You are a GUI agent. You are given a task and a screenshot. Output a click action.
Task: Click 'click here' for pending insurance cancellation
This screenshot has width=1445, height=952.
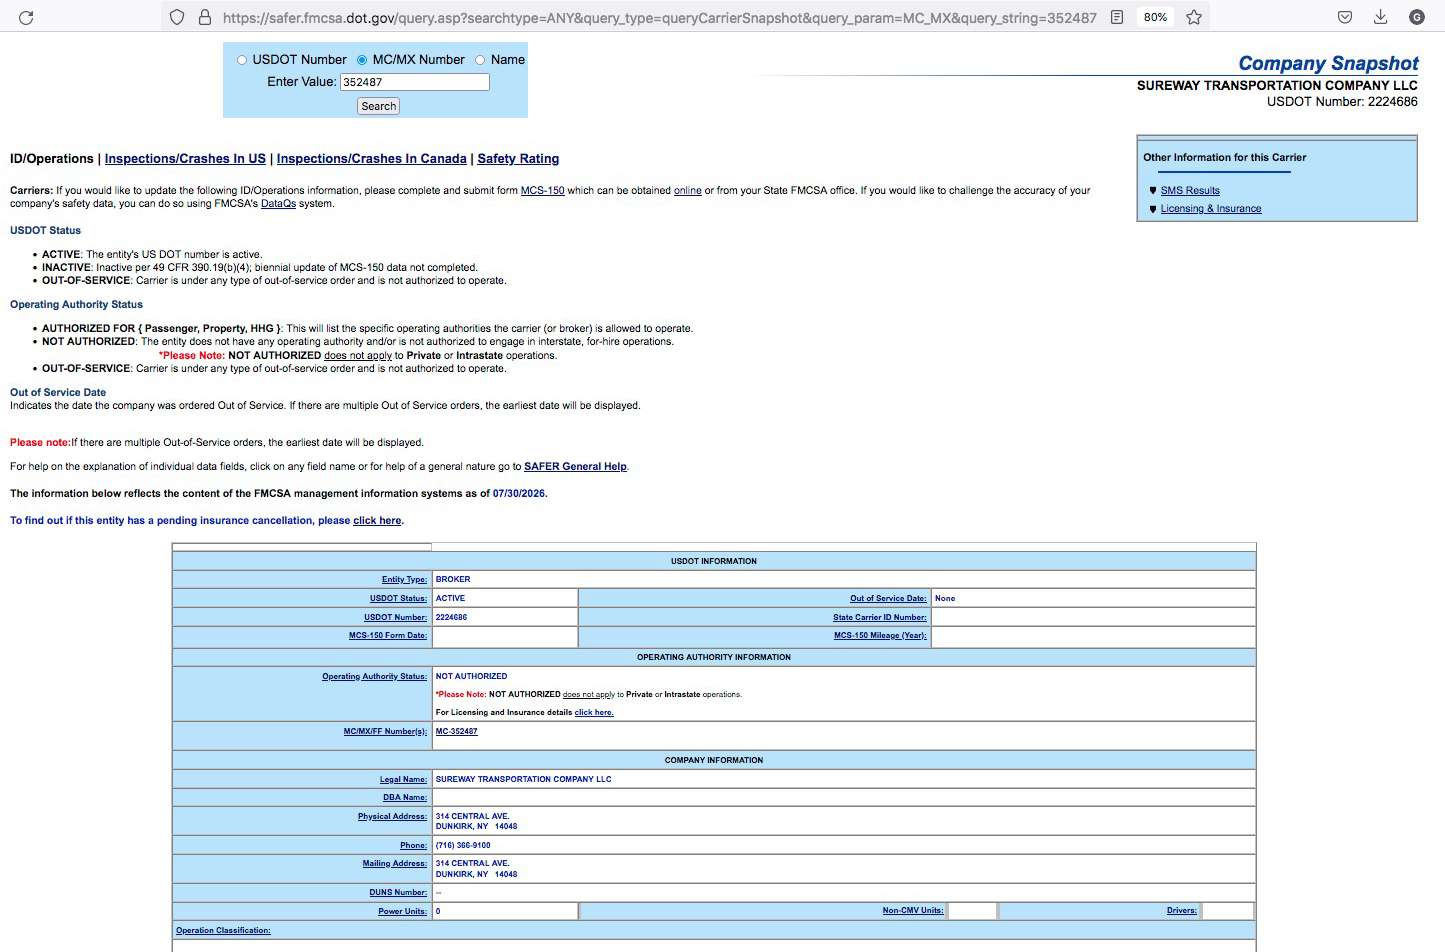click(x=377, y=520)
